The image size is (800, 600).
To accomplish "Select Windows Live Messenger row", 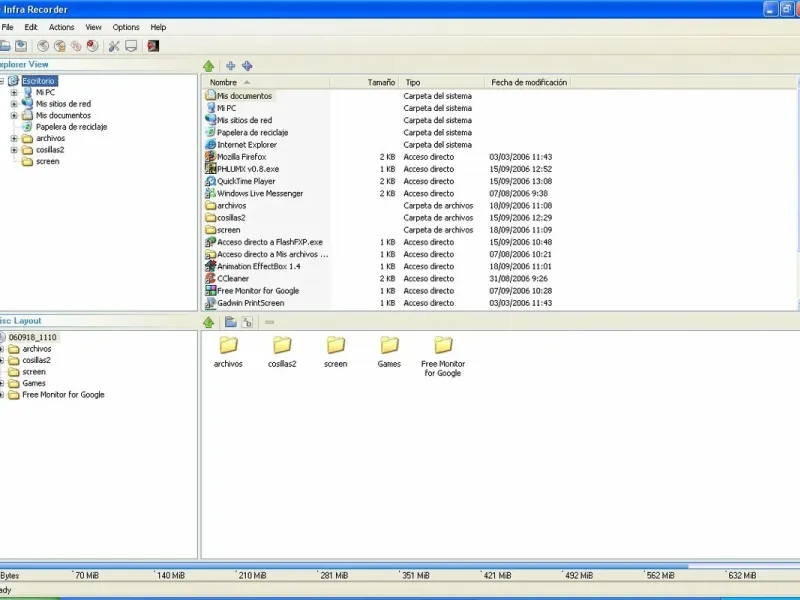I will tap(260, 193).
